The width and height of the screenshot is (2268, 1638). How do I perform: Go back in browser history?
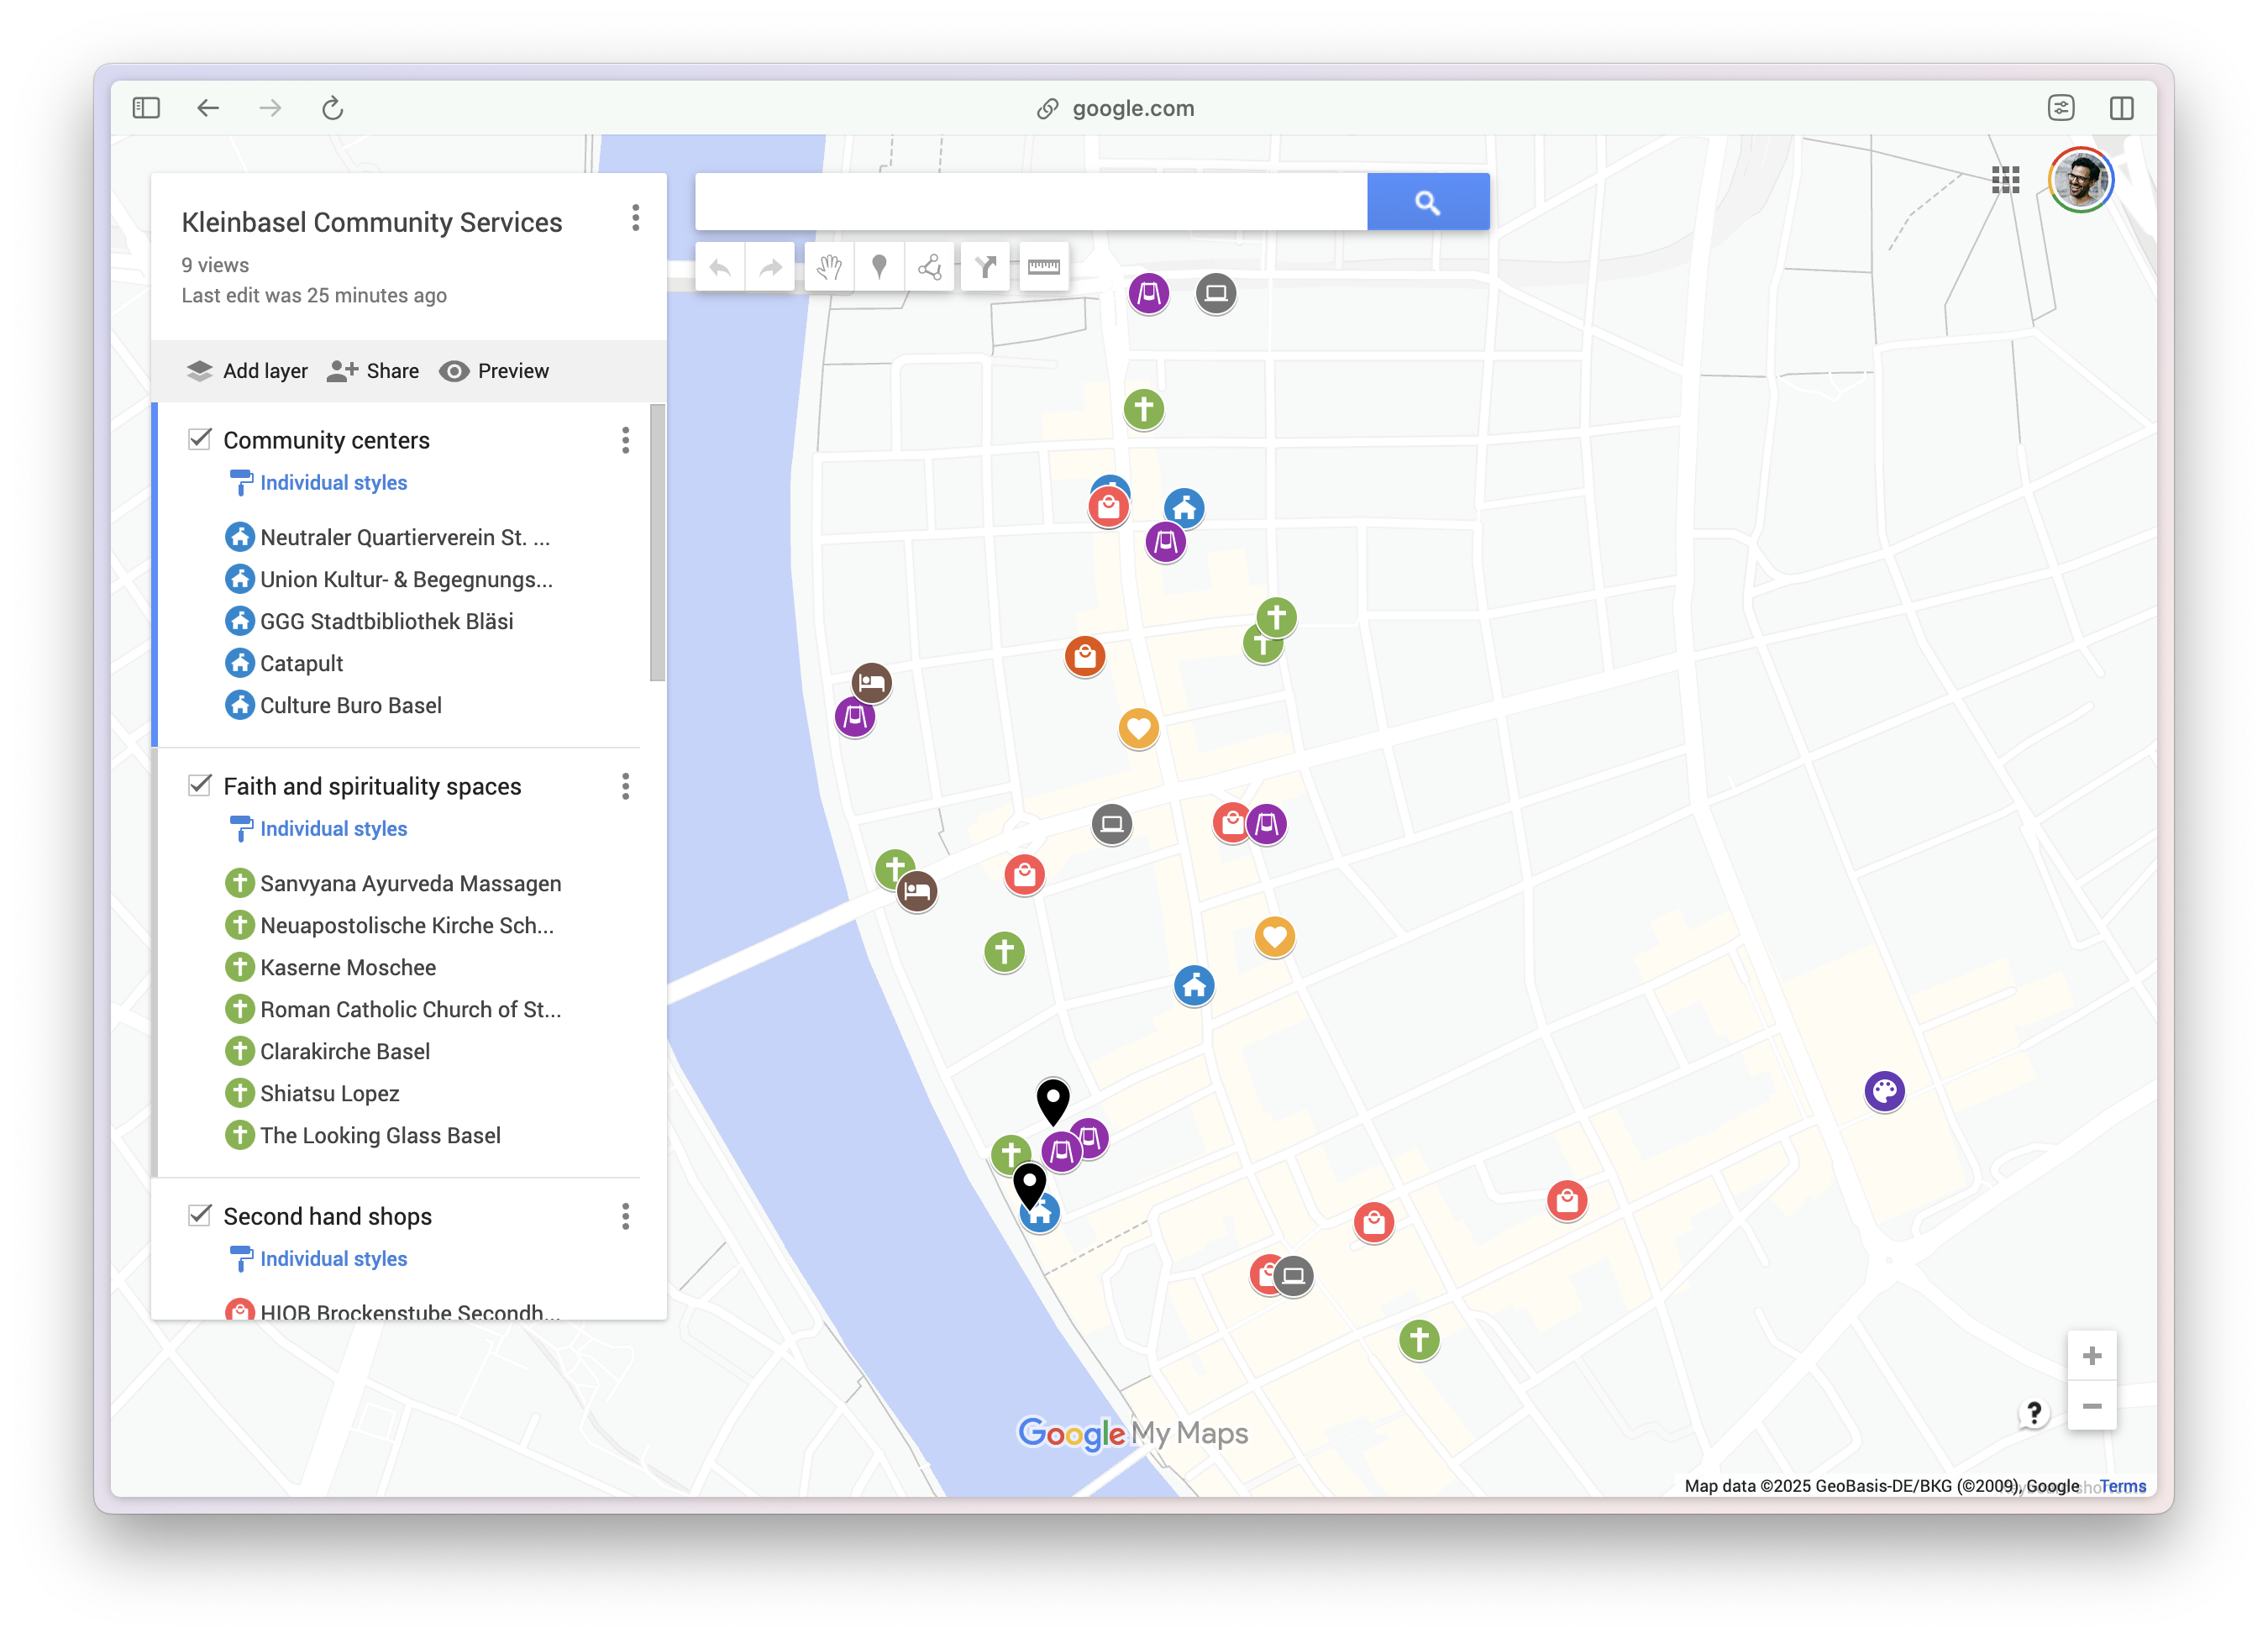pyautogui.click(x=208, y=108)
